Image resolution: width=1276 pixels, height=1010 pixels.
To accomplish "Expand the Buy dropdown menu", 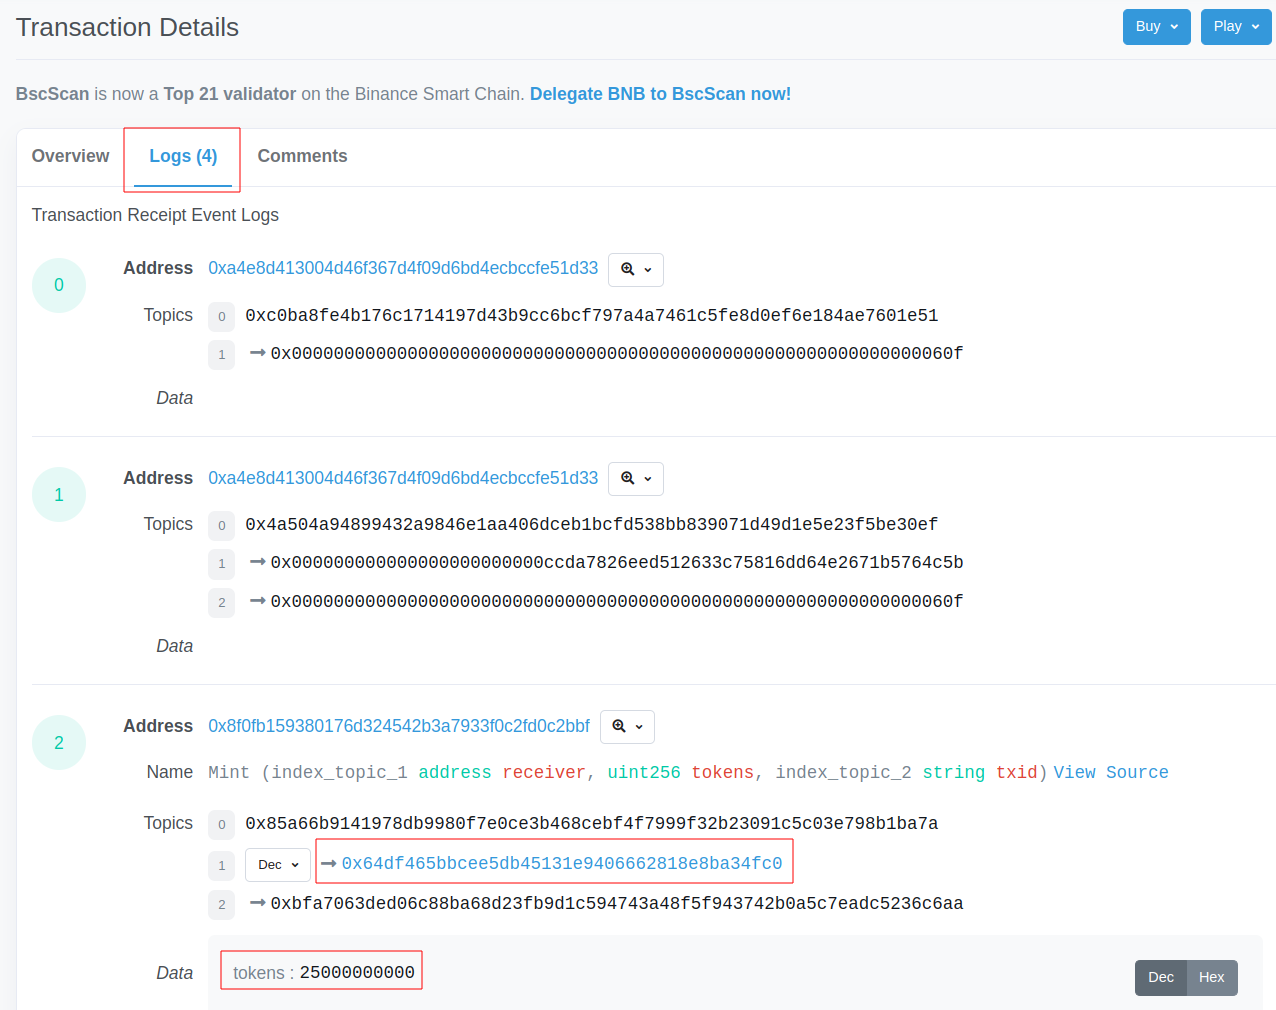I will click(1156, 27).
